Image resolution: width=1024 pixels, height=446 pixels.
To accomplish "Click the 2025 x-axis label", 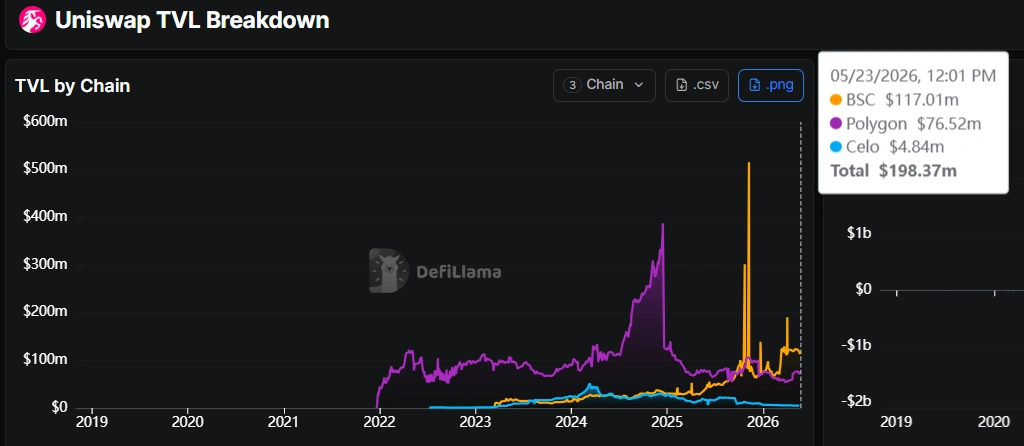I will (x=667, y=421).
